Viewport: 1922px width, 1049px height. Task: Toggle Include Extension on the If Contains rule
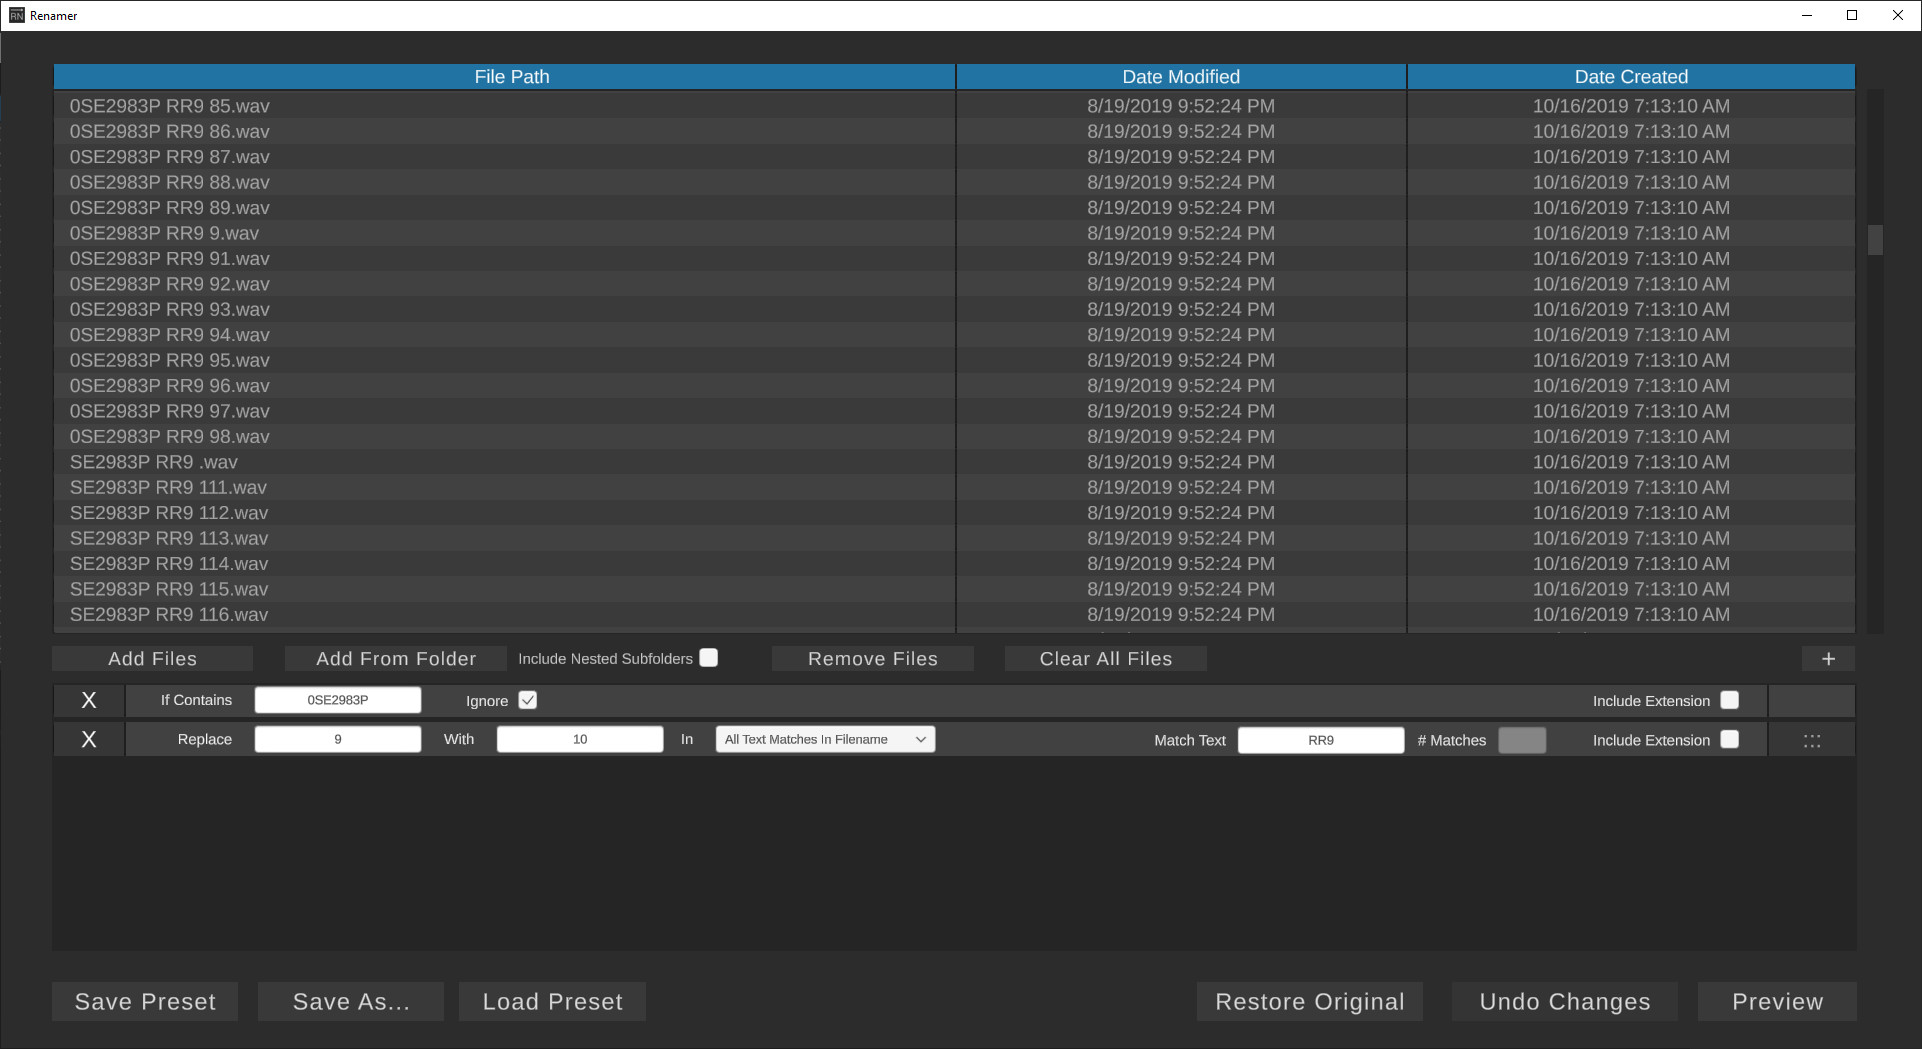(x=1730, y=700)
